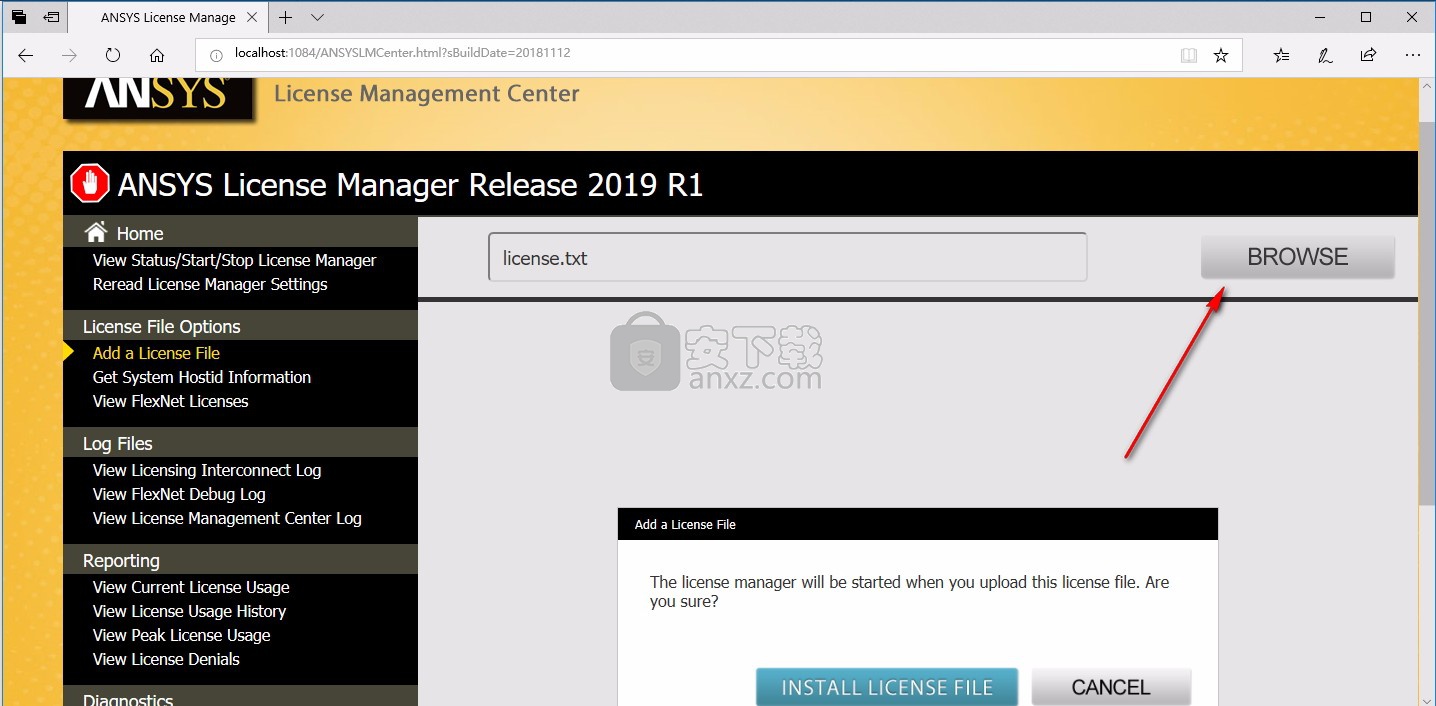This screenshot has width=1436, height=706.
Task: Click the red stop hand status icon
Action: (90, 183)
